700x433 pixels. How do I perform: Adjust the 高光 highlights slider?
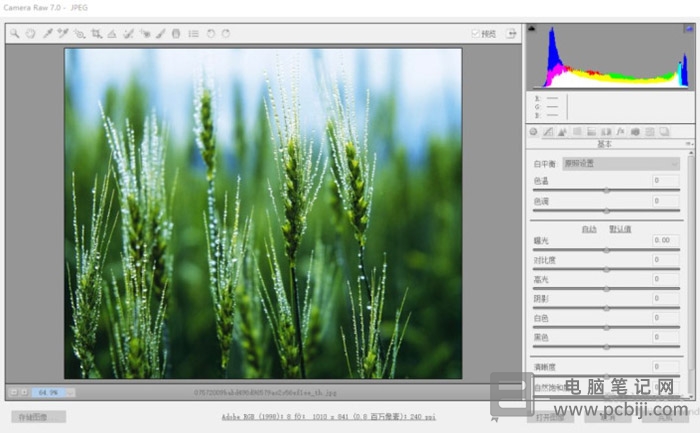pyautogui.click(x=606, y=289)
